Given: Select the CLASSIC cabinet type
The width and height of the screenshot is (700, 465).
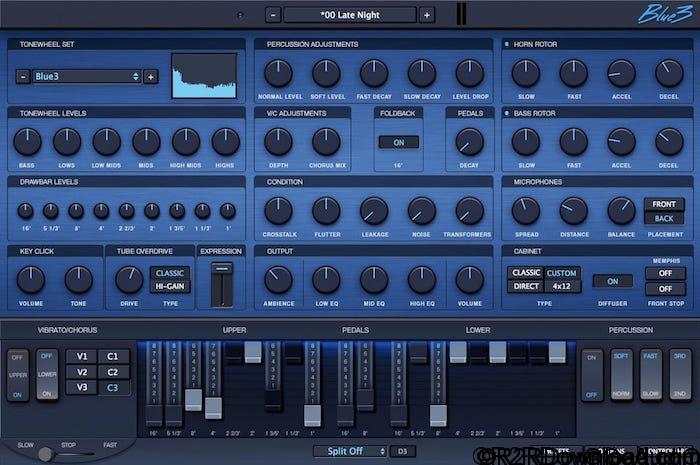Looking at the screenshot, I should pos(526,272).
